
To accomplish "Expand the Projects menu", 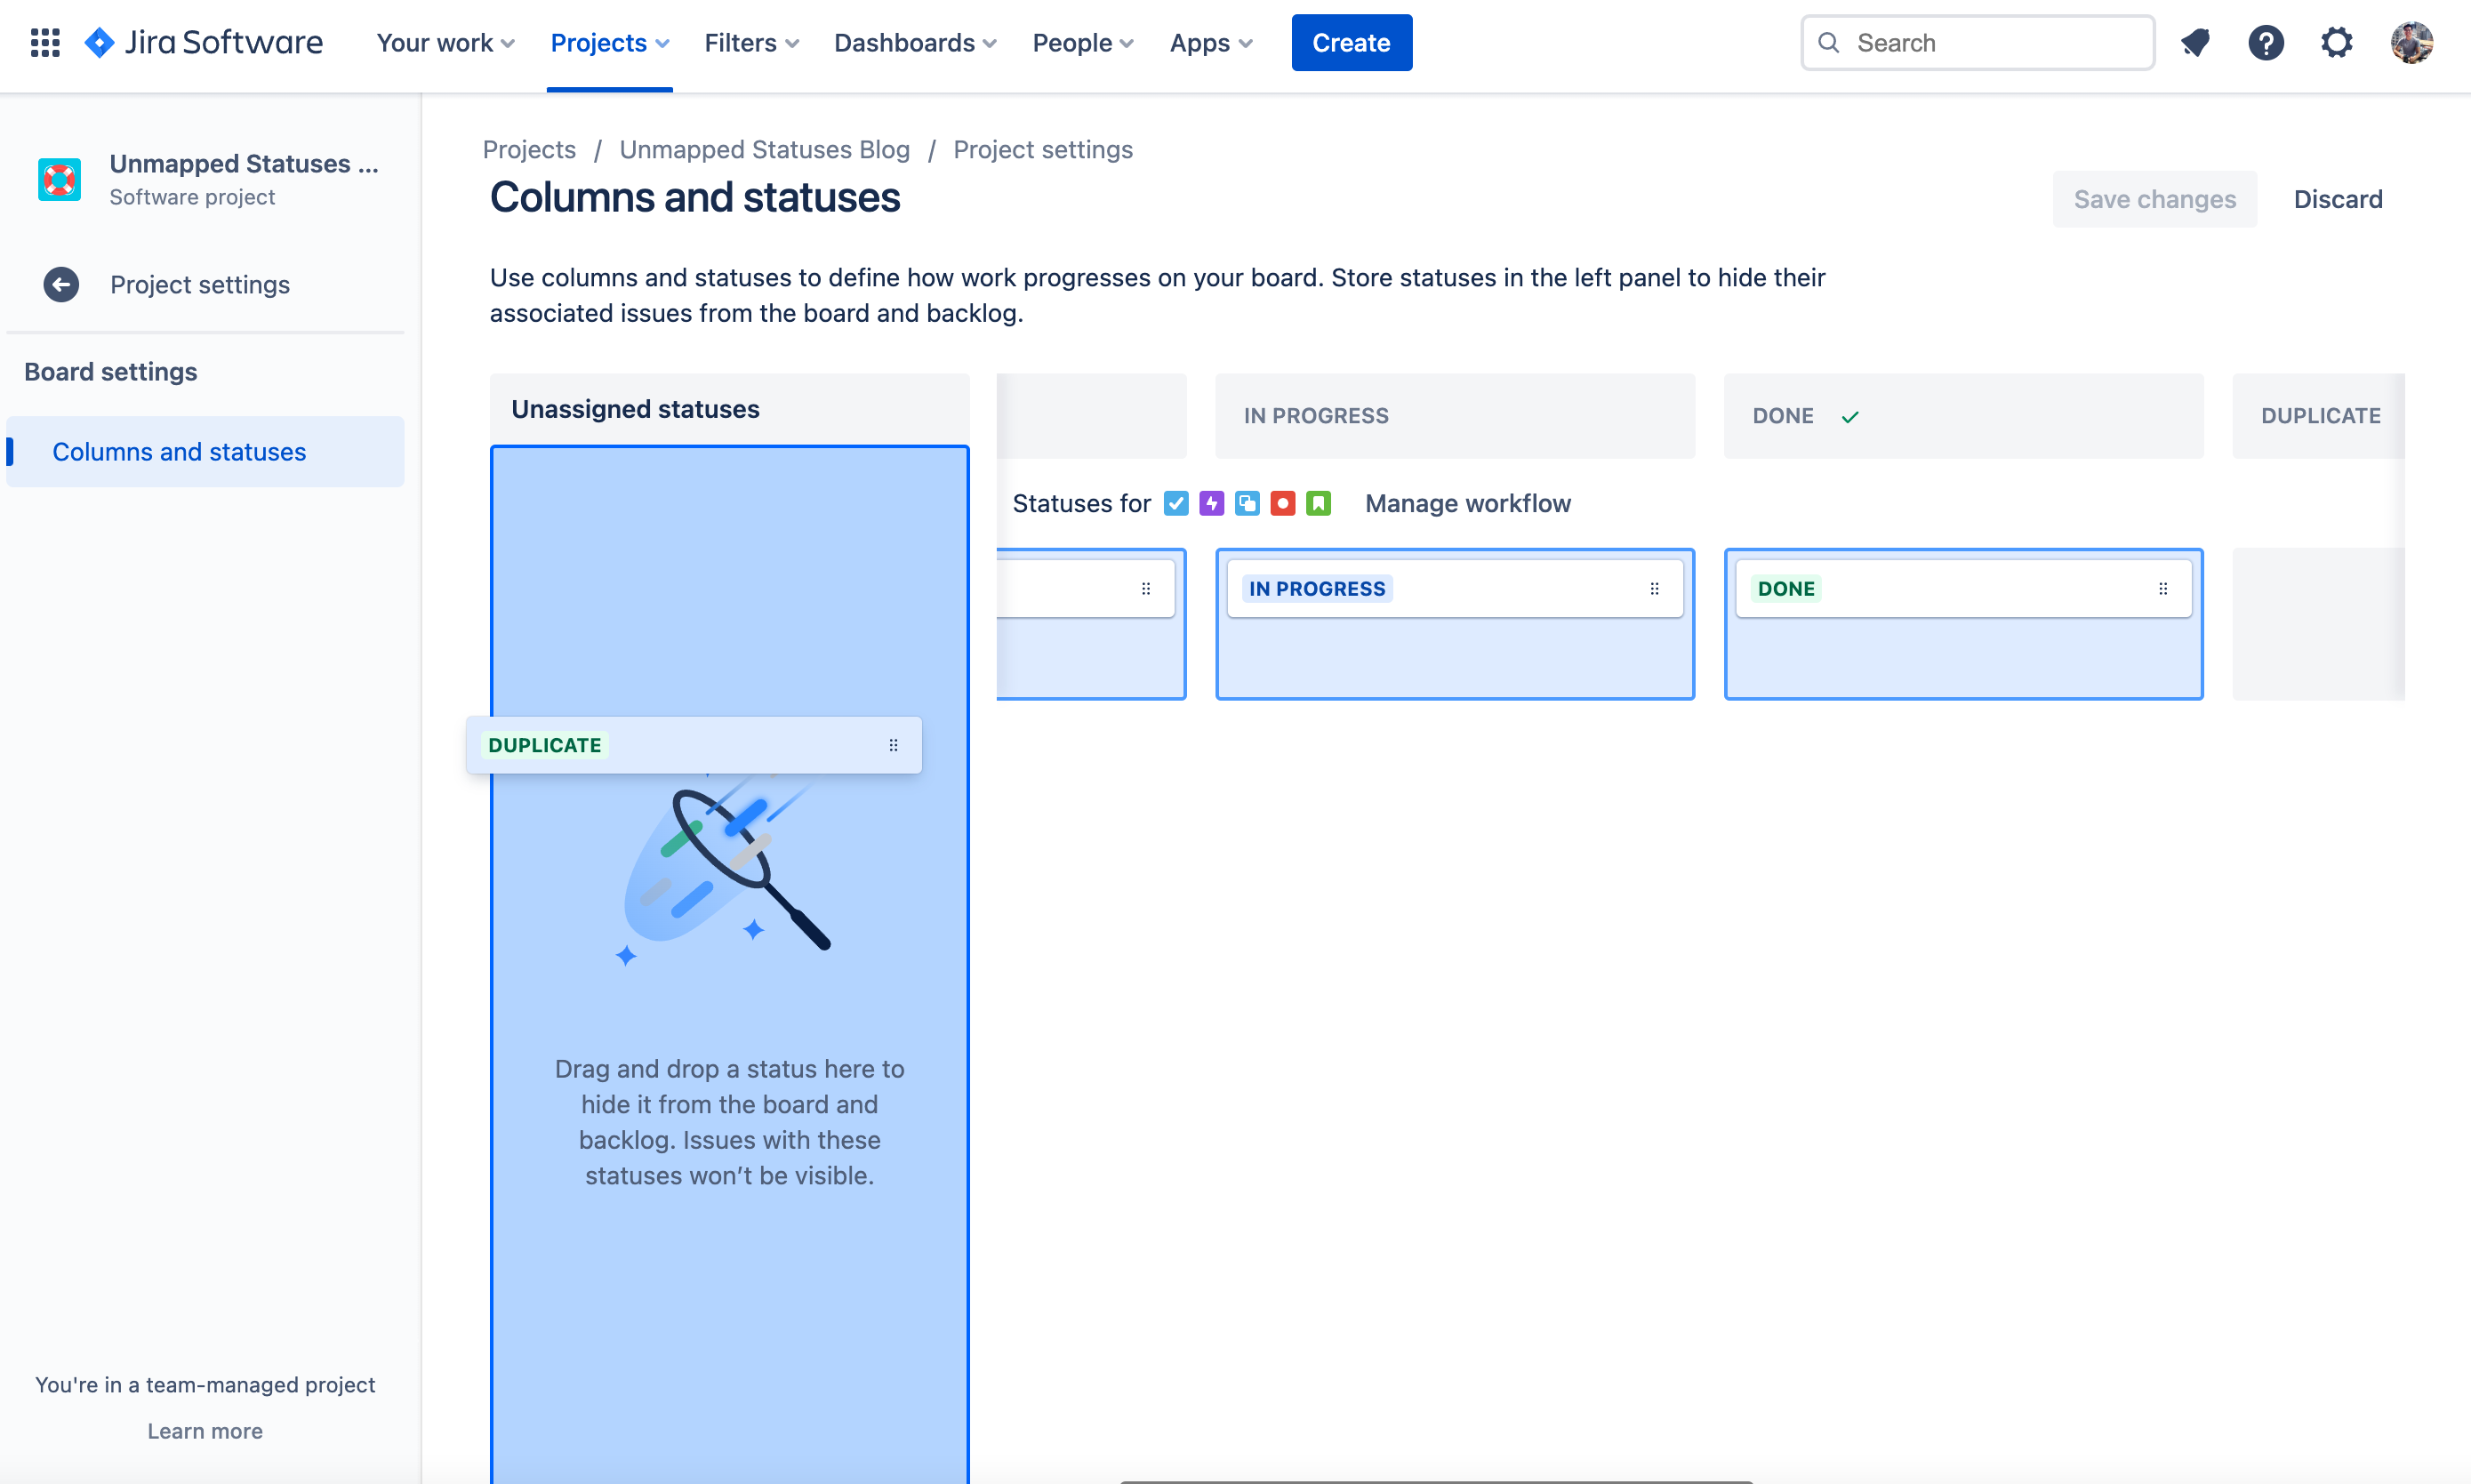I will (x=609, y=43).
